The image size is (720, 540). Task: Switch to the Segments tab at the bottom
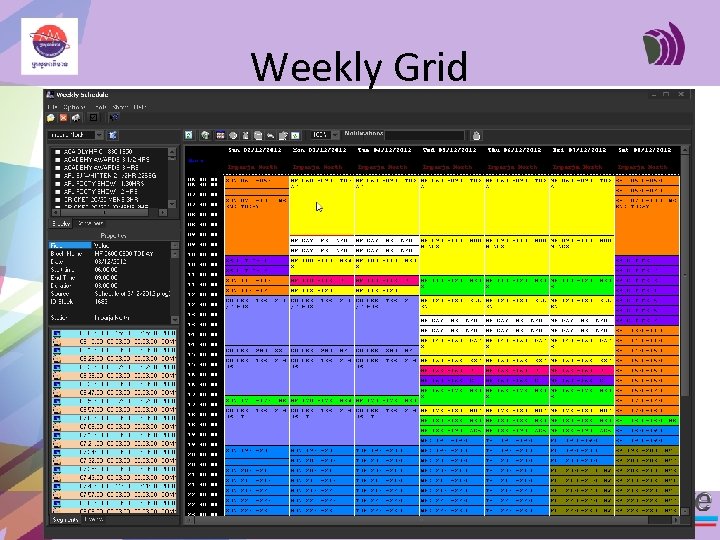tap(65, 519)
